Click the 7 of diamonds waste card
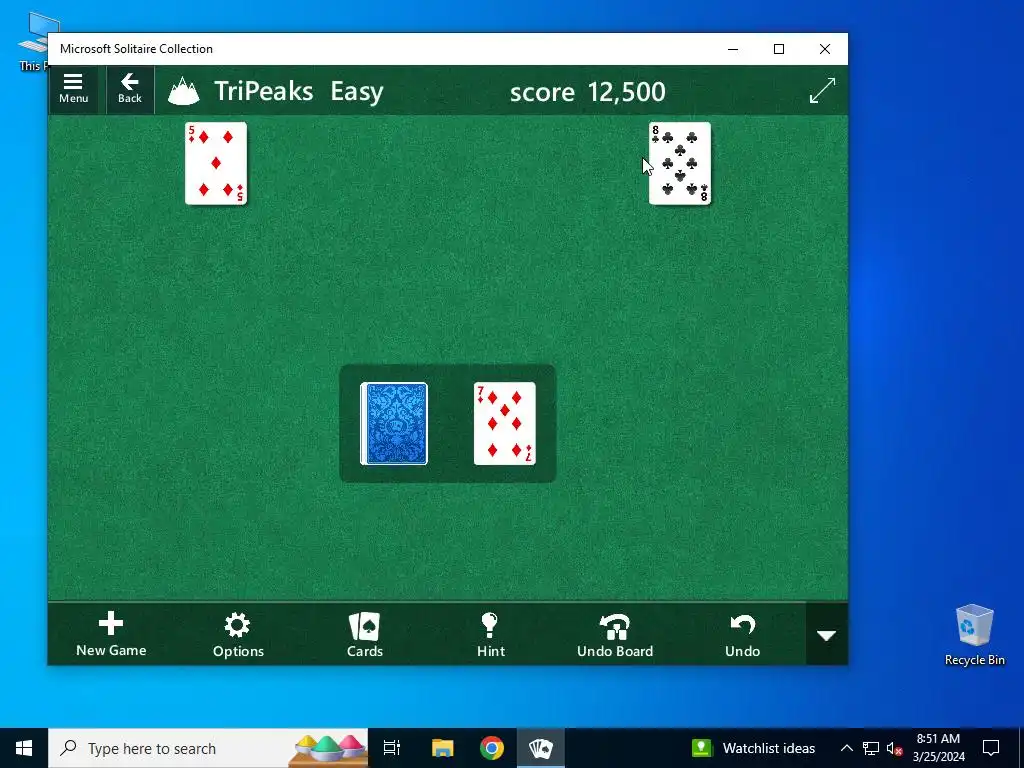 (x=505, y=424)
